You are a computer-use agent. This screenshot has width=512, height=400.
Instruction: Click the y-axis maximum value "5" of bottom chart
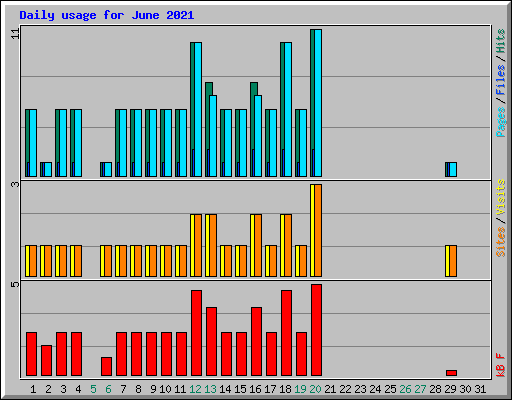click(x=16, y=284)
